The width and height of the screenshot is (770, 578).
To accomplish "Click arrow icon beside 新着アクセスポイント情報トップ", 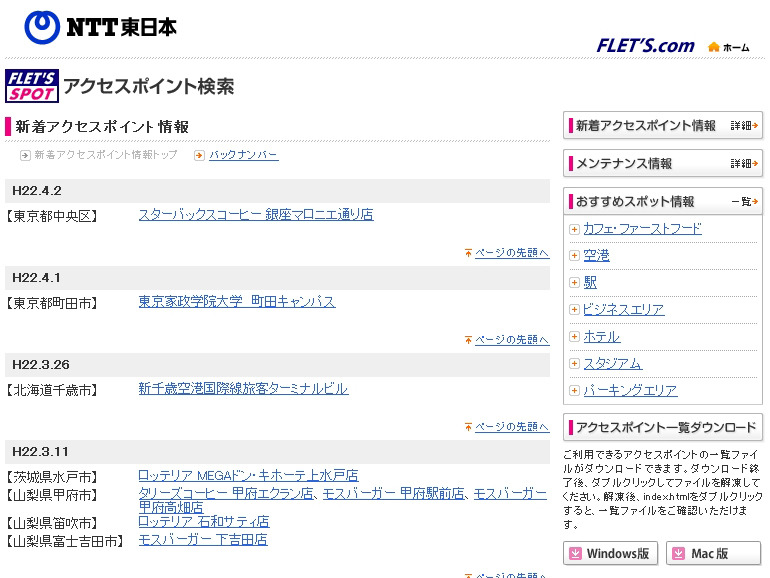I will pyautogui.click(x=25, y=156).
